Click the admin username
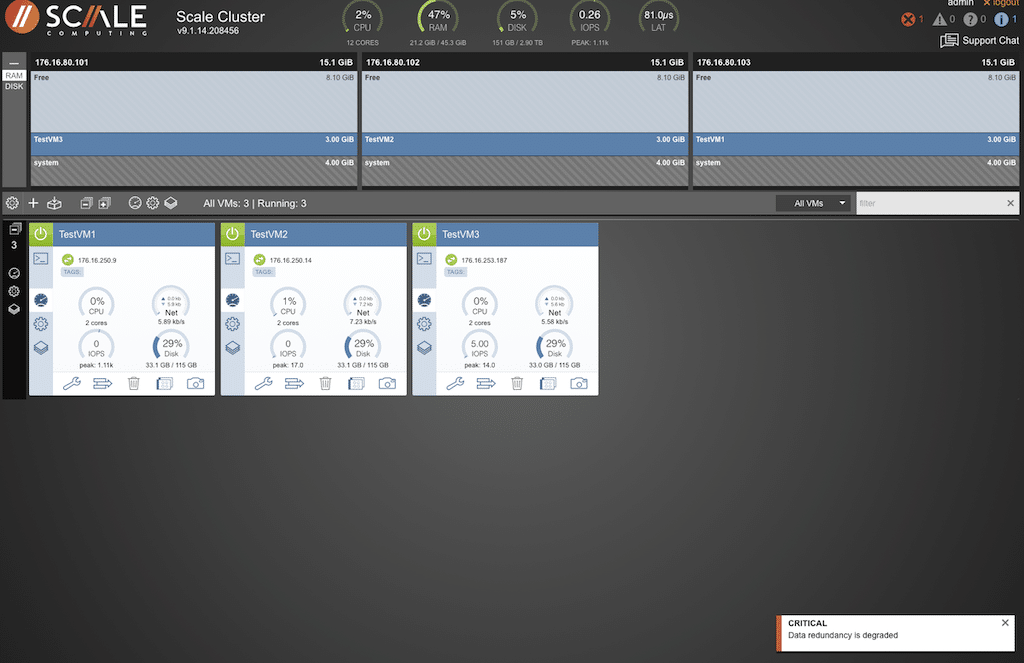The image size is (1024, 663). 960,3
